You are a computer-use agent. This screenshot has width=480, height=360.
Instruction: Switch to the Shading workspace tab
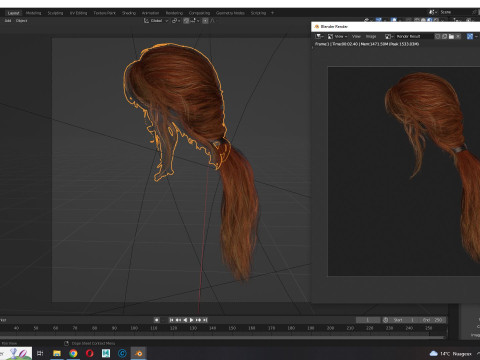[x=129, y=13]
